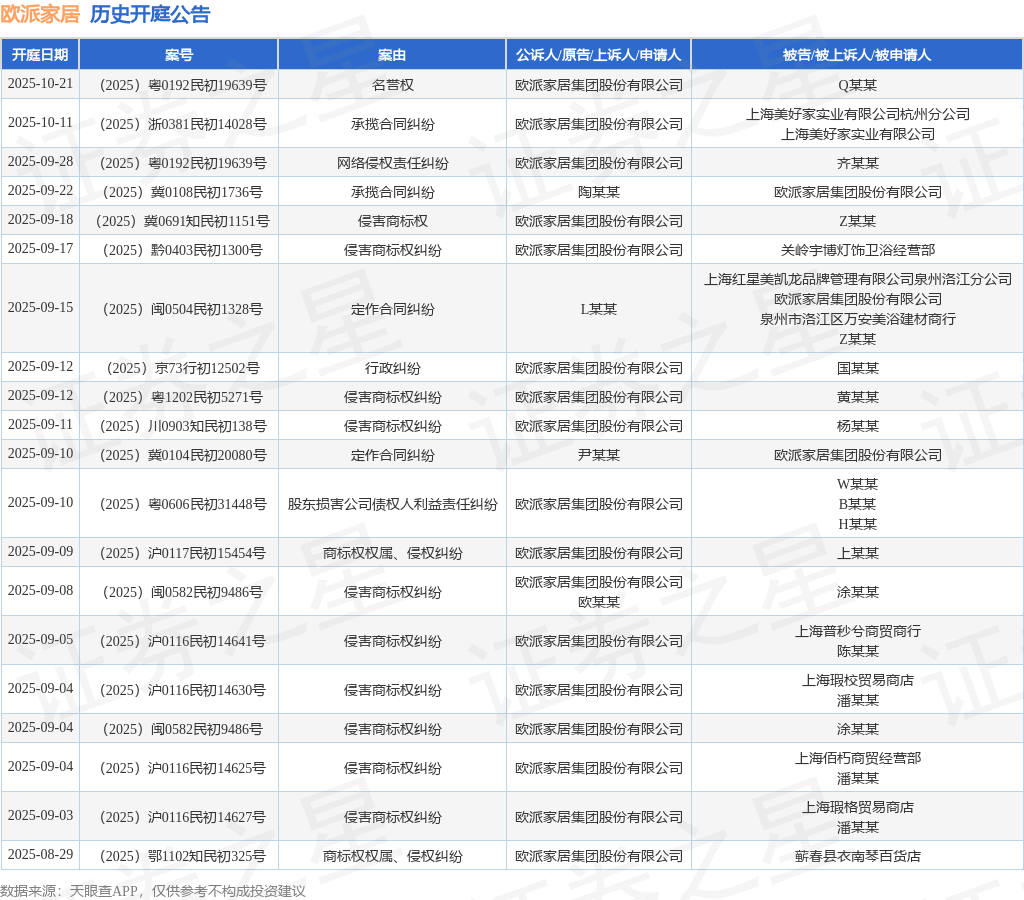Click the 名誉权 cause cell
The image size is (1024, 900).
pyautogui.click(x=392, y=85)
